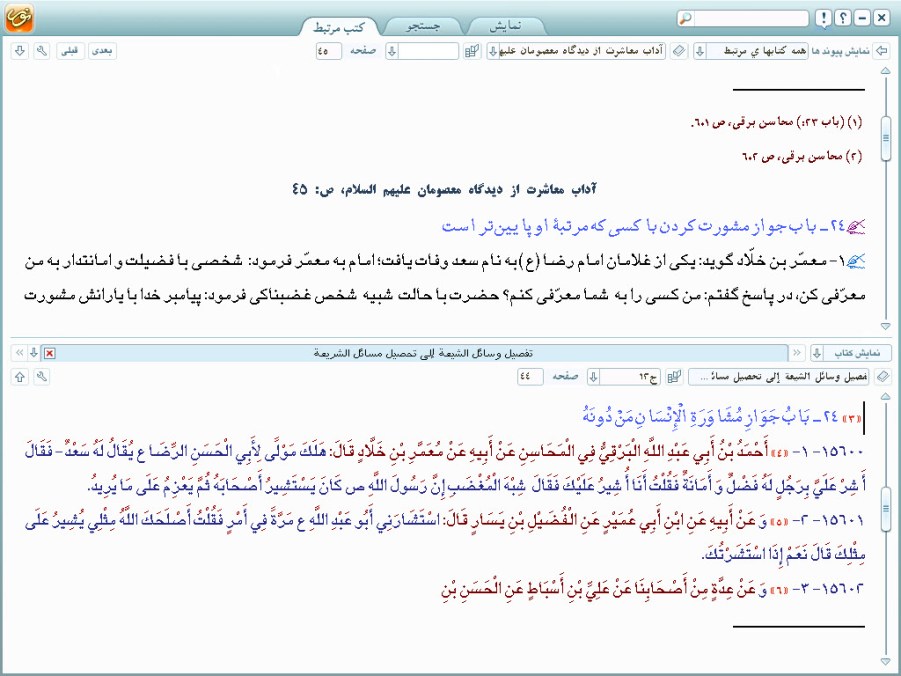Viewport: 901px width, 676px height.
Task: Click the wrench settings icon in the upper pane toolbar
Action: (x=41, y=51)
